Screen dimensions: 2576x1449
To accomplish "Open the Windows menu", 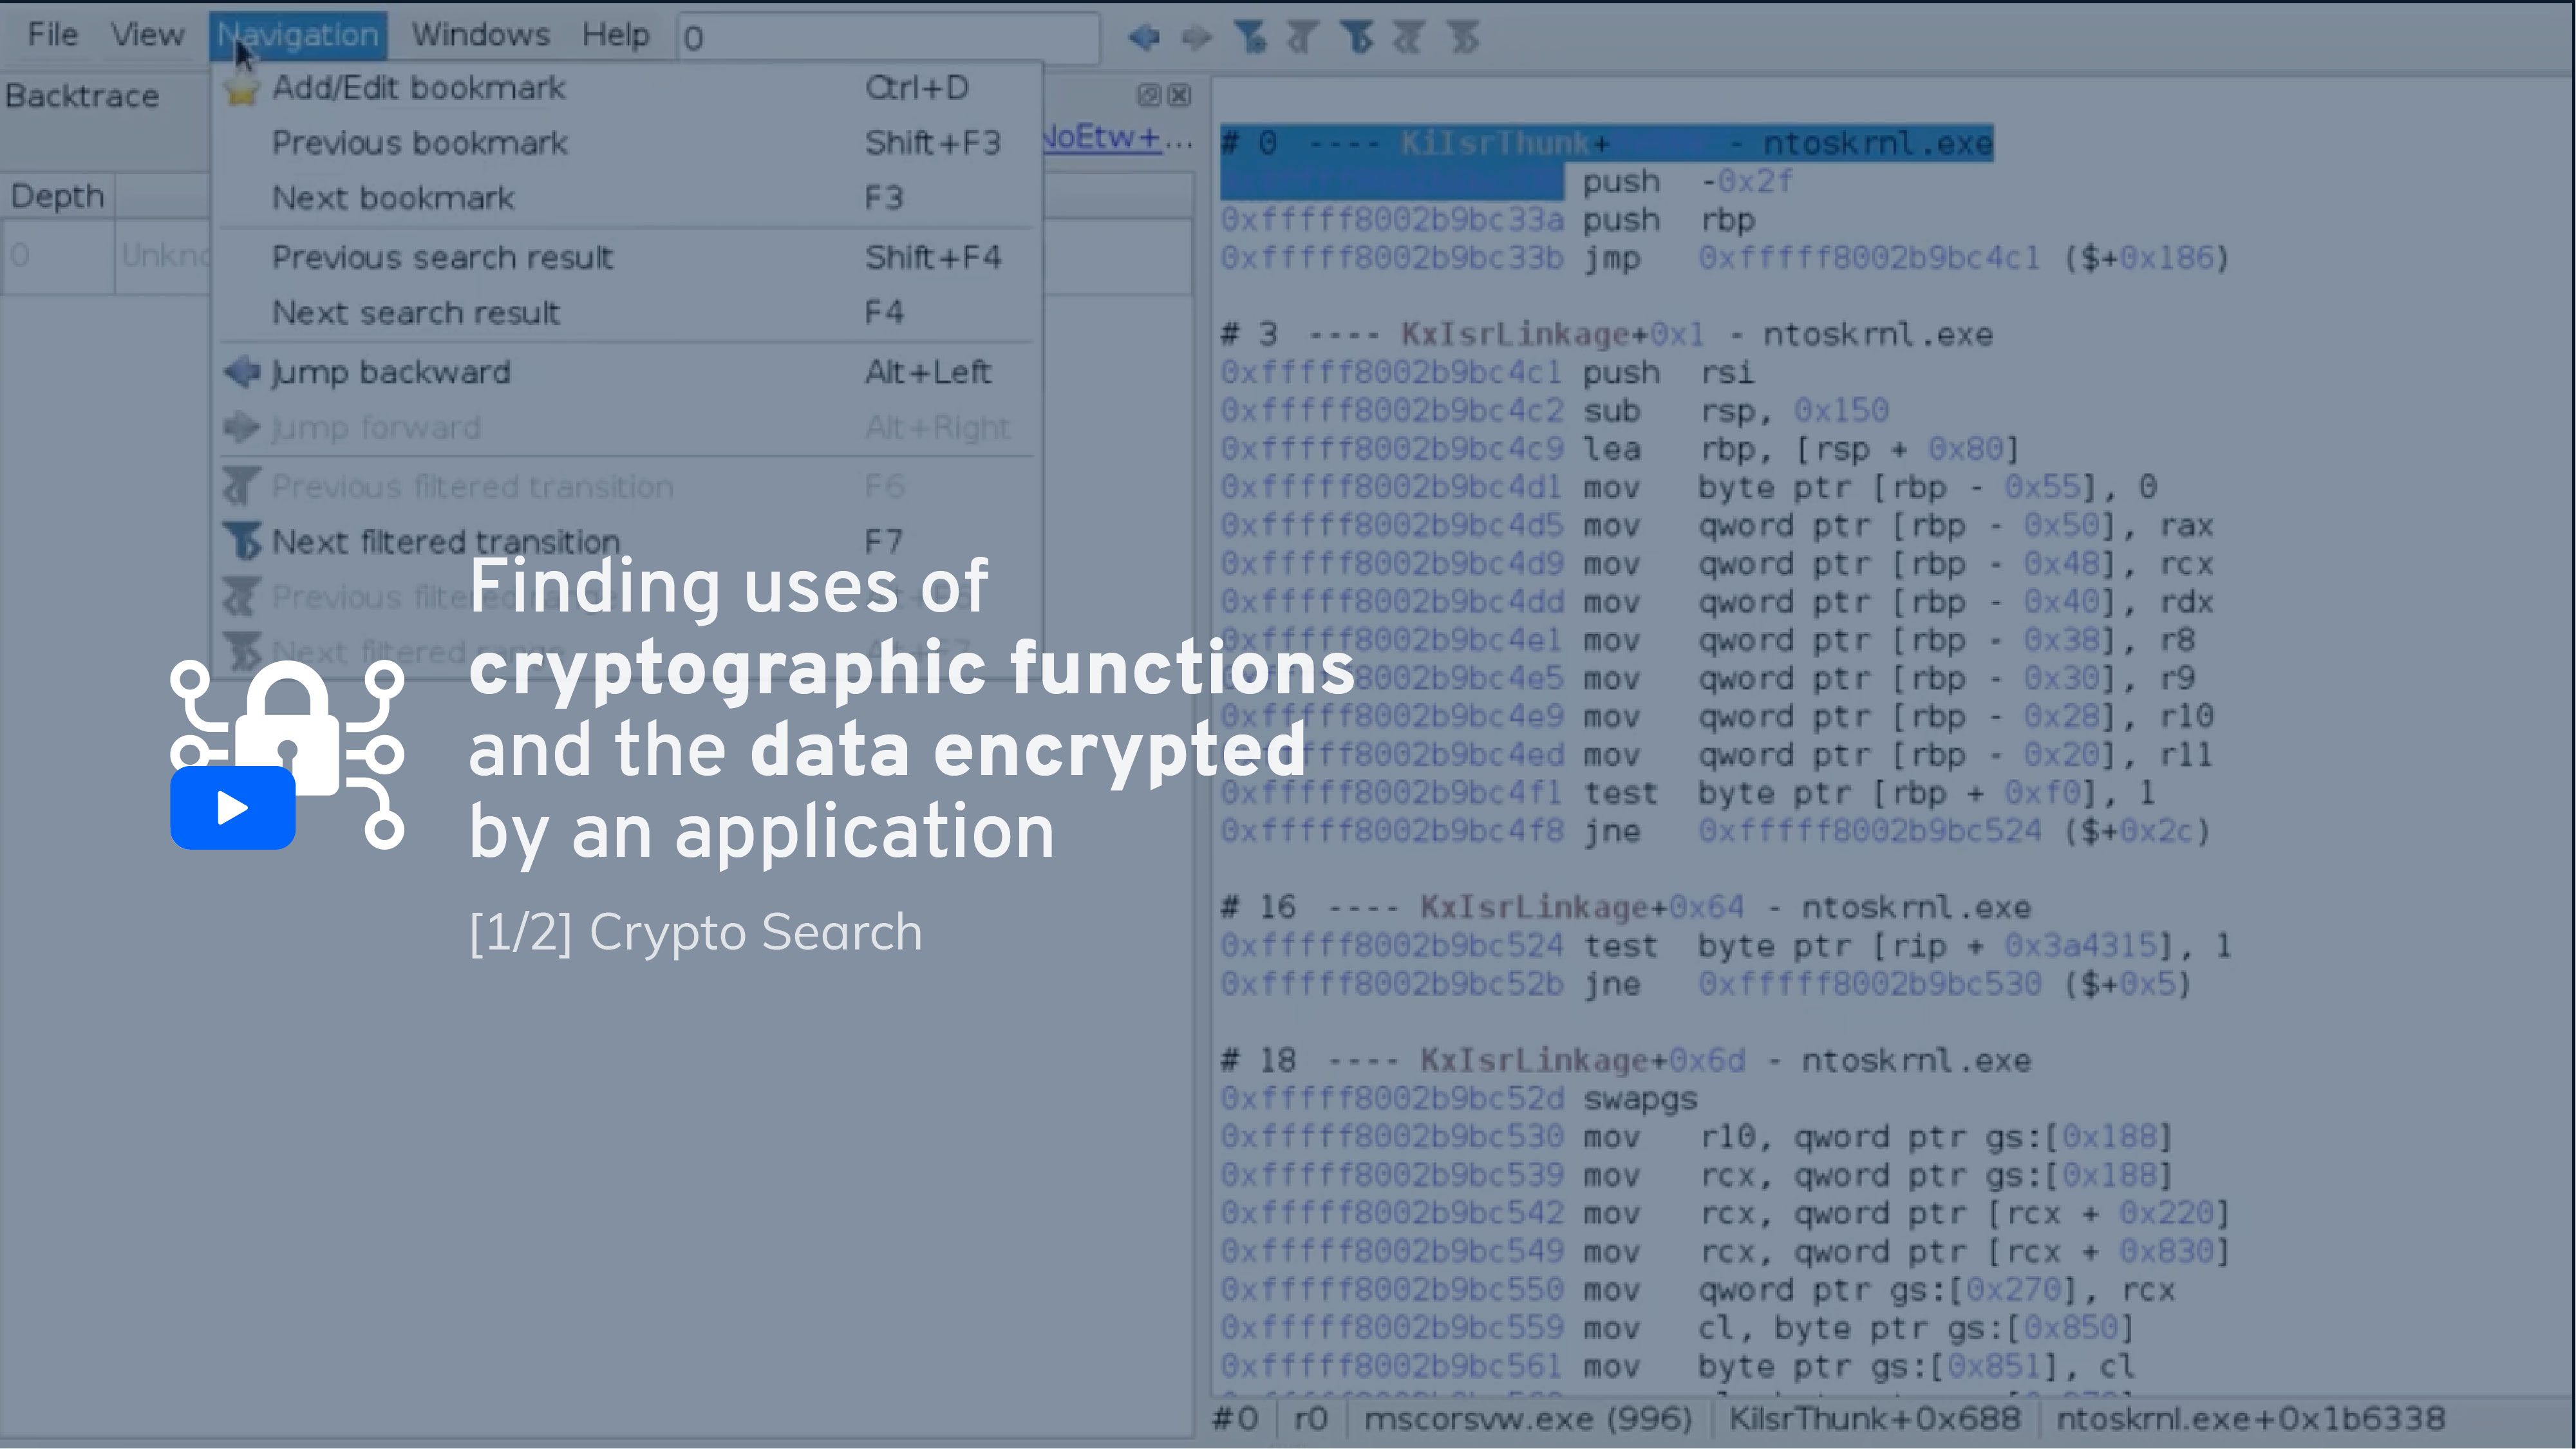I will click(x=479, y=33).
